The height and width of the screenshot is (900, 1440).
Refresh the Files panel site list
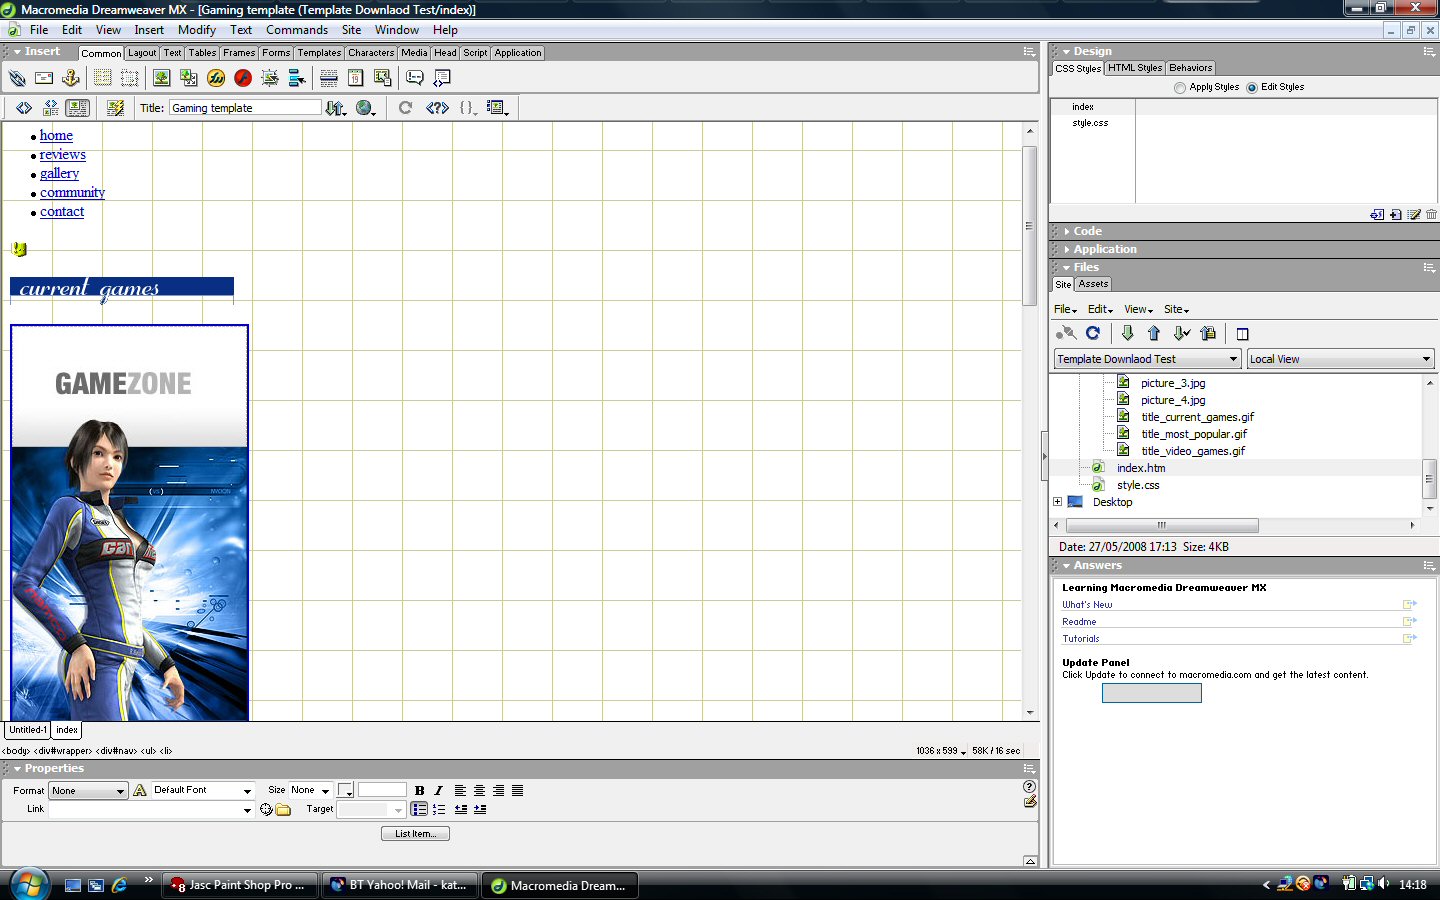[x=1093, y=333]
